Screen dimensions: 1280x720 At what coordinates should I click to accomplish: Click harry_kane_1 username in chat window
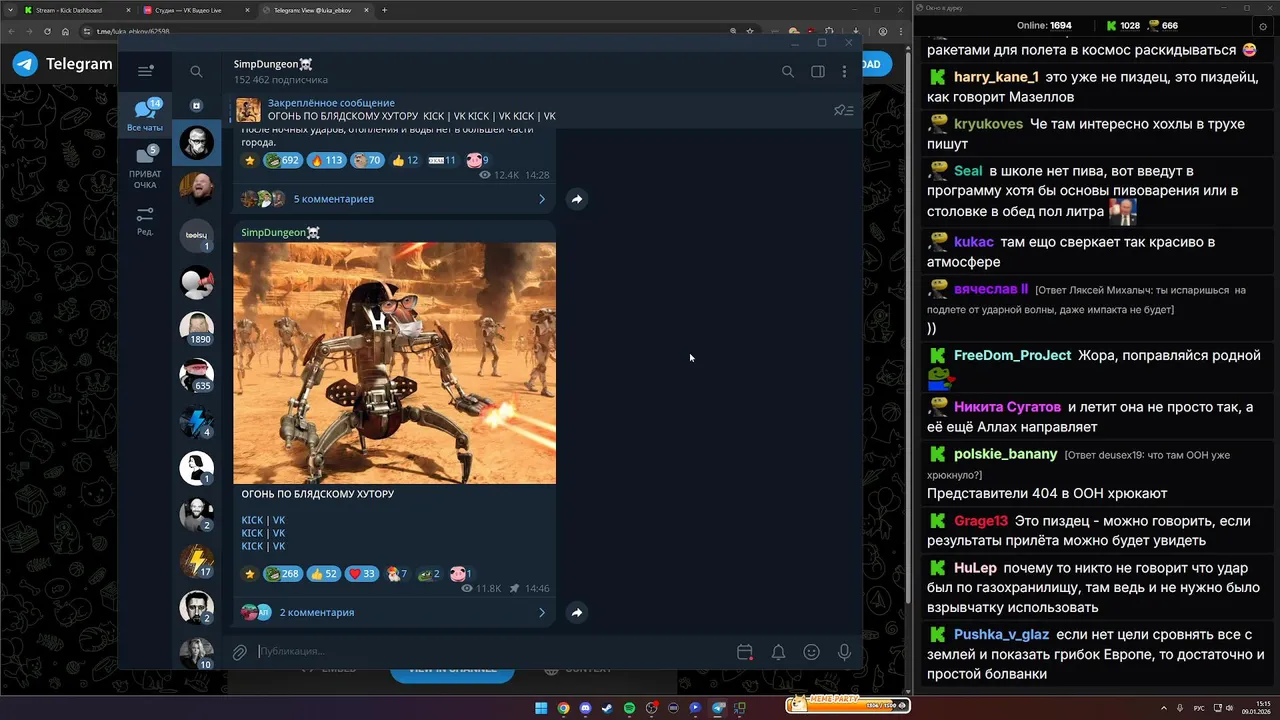point(996,77)
